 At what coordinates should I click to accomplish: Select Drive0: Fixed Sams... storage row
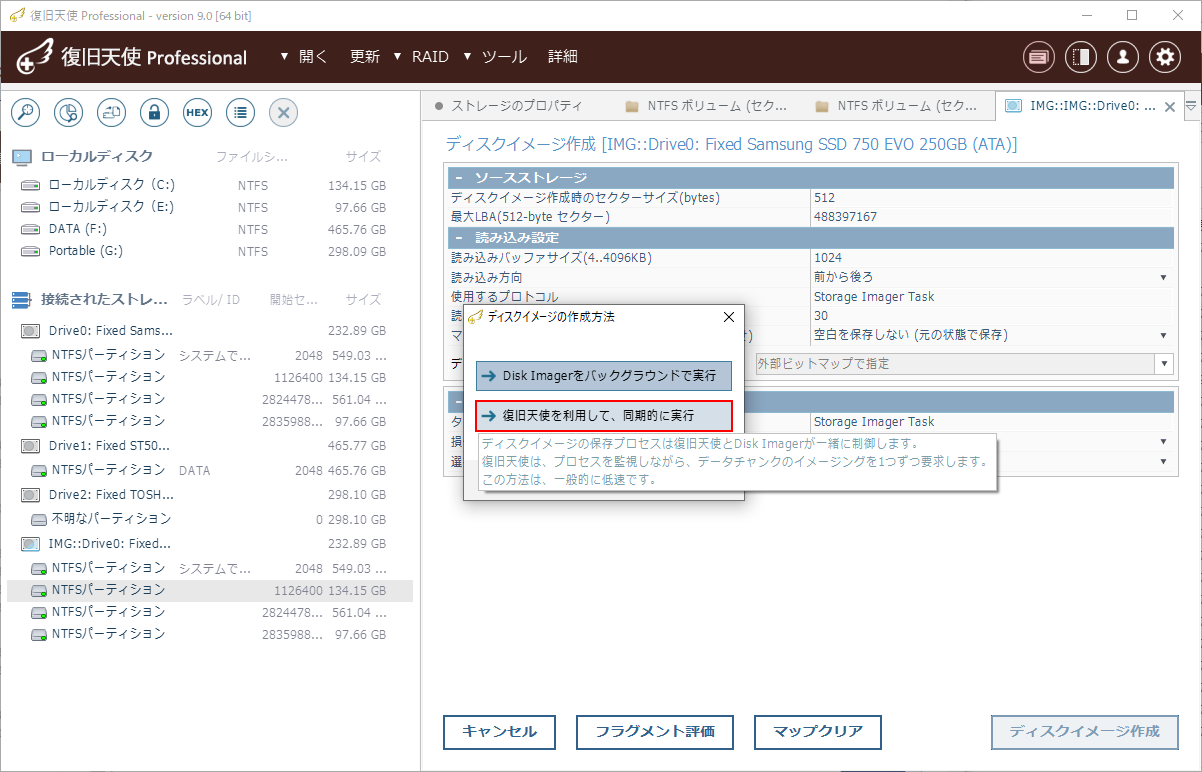point(209,331)
